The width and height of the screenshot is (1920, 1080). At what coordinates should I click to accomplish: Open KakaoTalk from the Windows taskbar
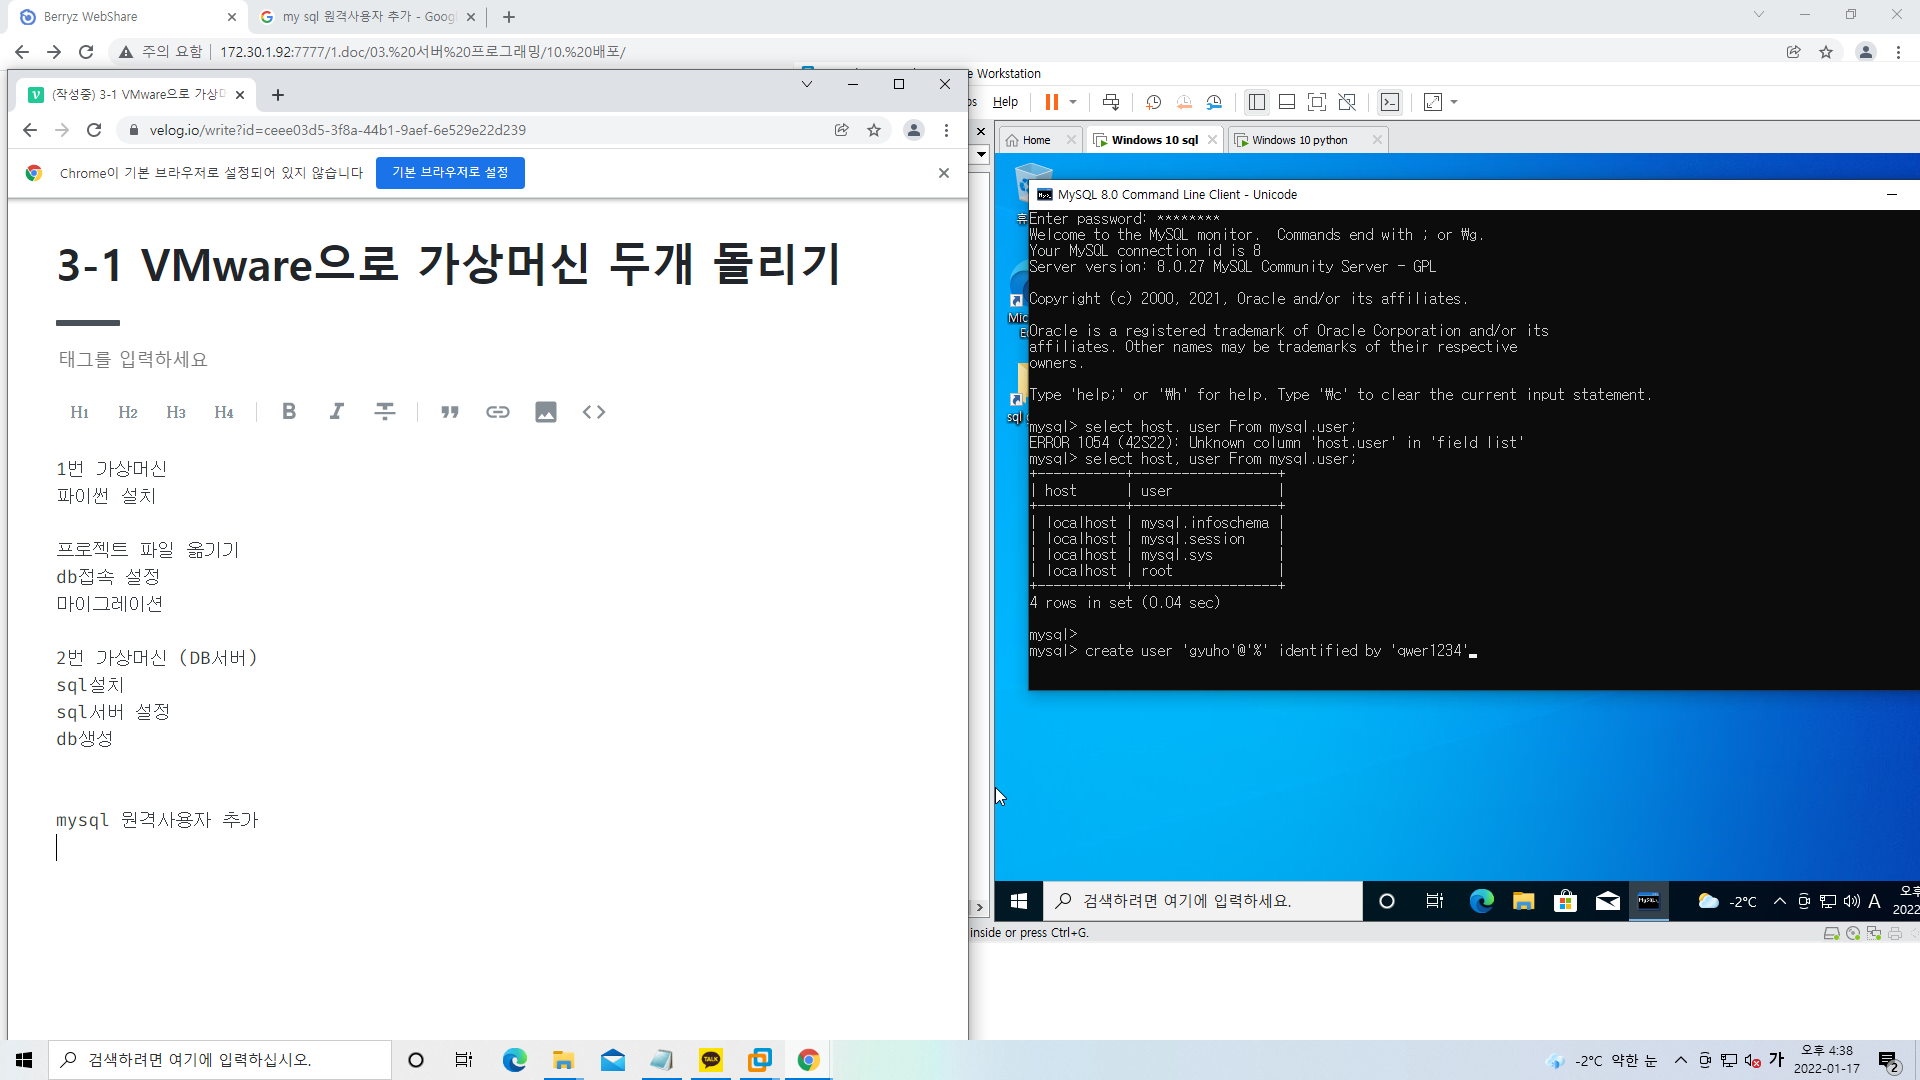711,1060
